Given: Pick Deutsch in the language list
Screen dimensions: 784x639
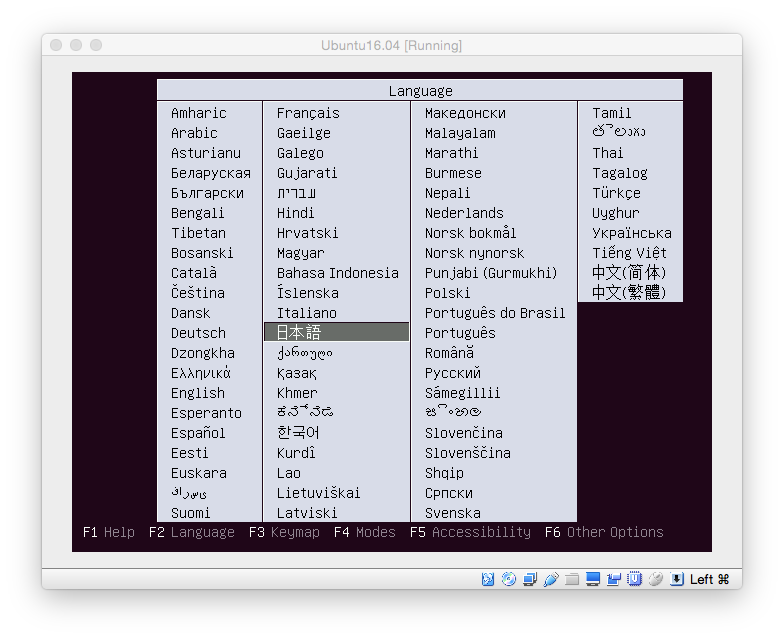Looking at the screenshot, I should [198, 333].
